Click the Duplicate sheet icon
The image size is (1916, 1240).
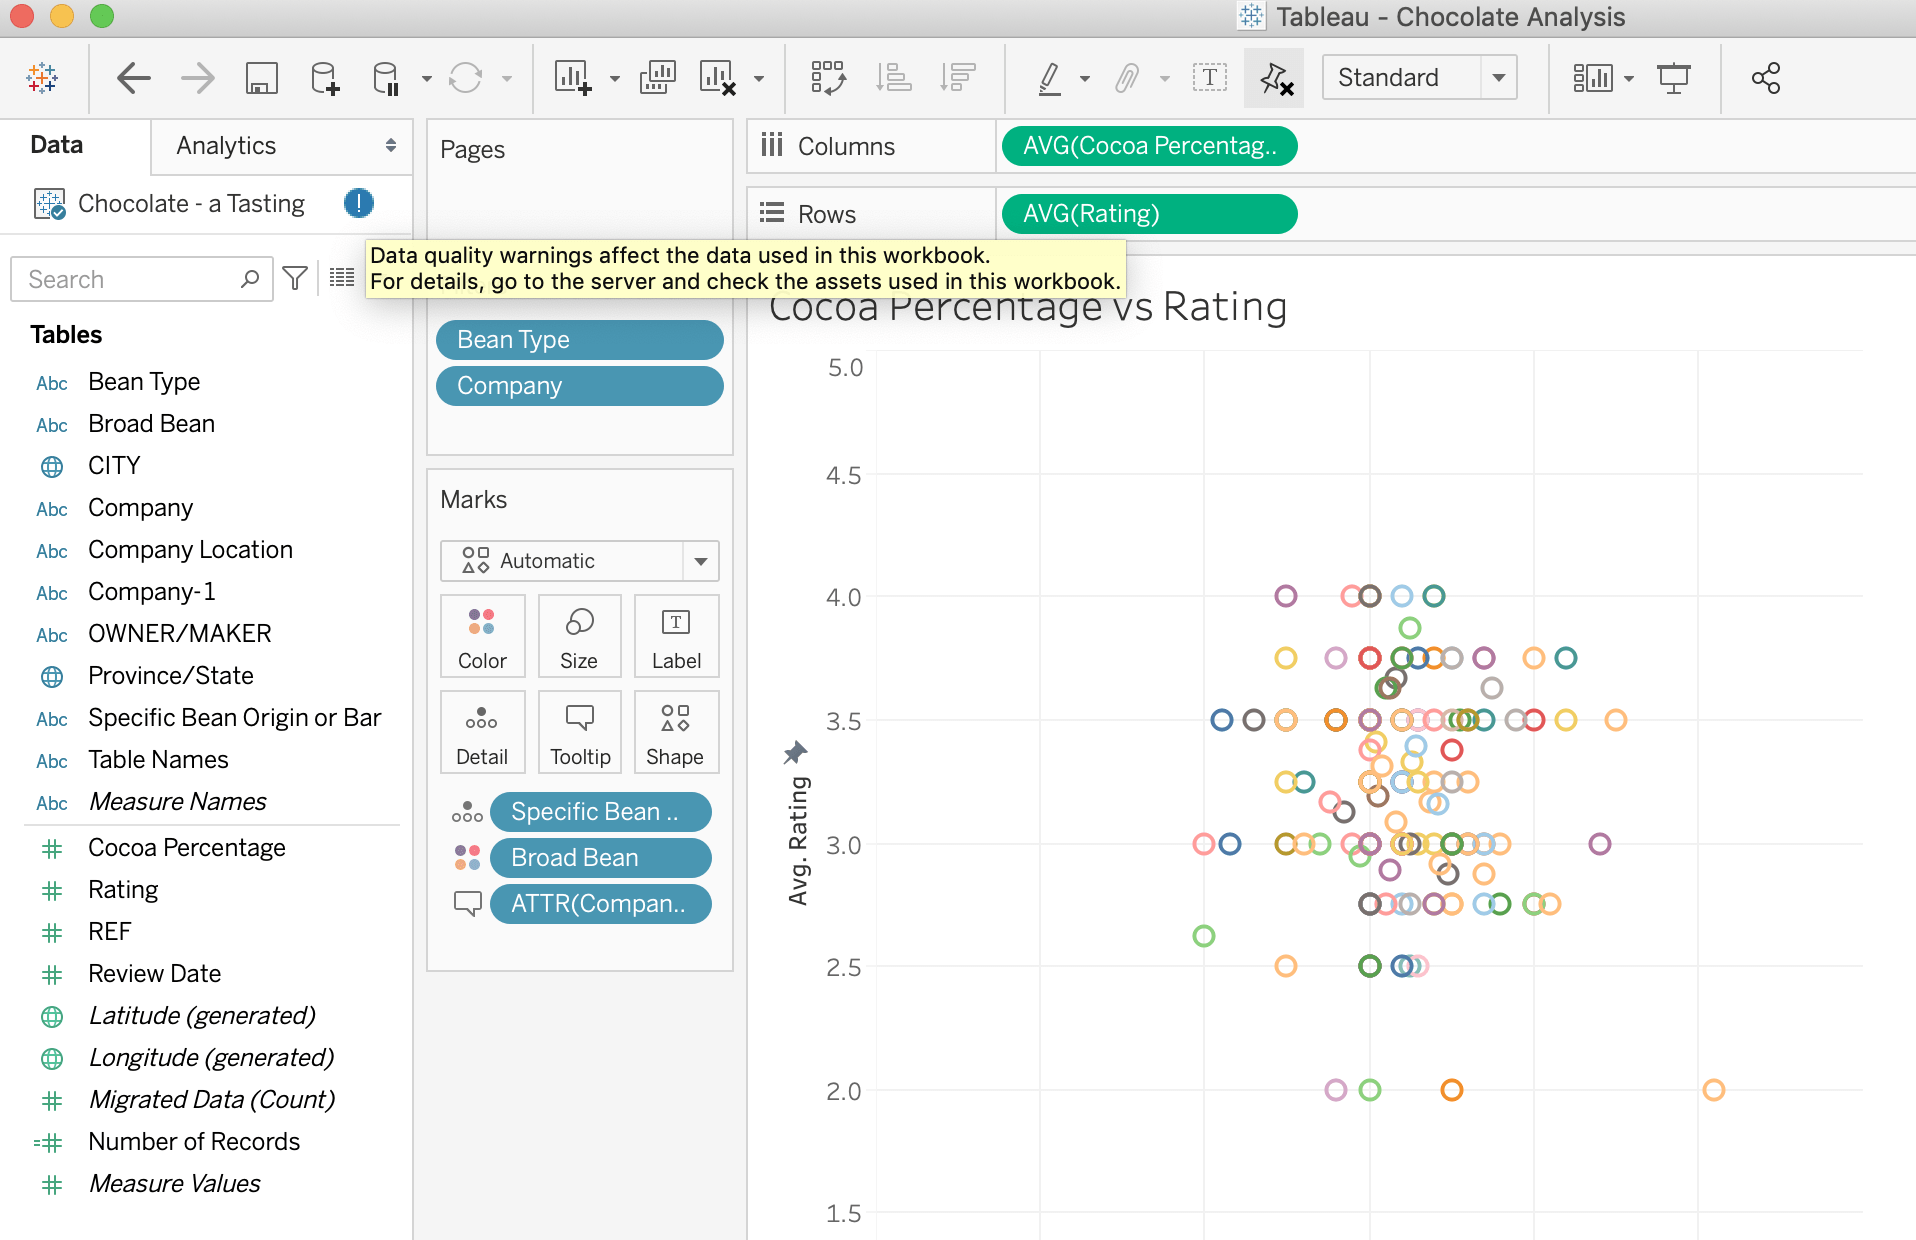(x=657, y=78)
